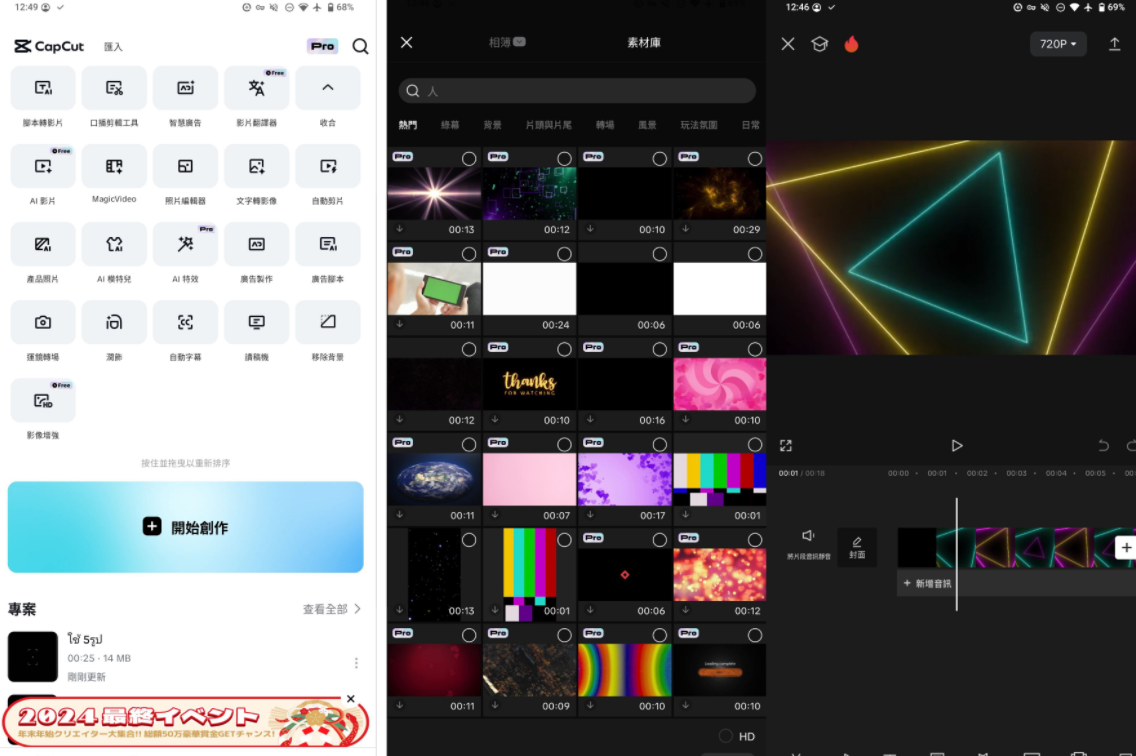The width and height of the screenshot is (1136, 756).
Task: Expand 查看全部 to view all projects
Action: (x=324, y=608)
